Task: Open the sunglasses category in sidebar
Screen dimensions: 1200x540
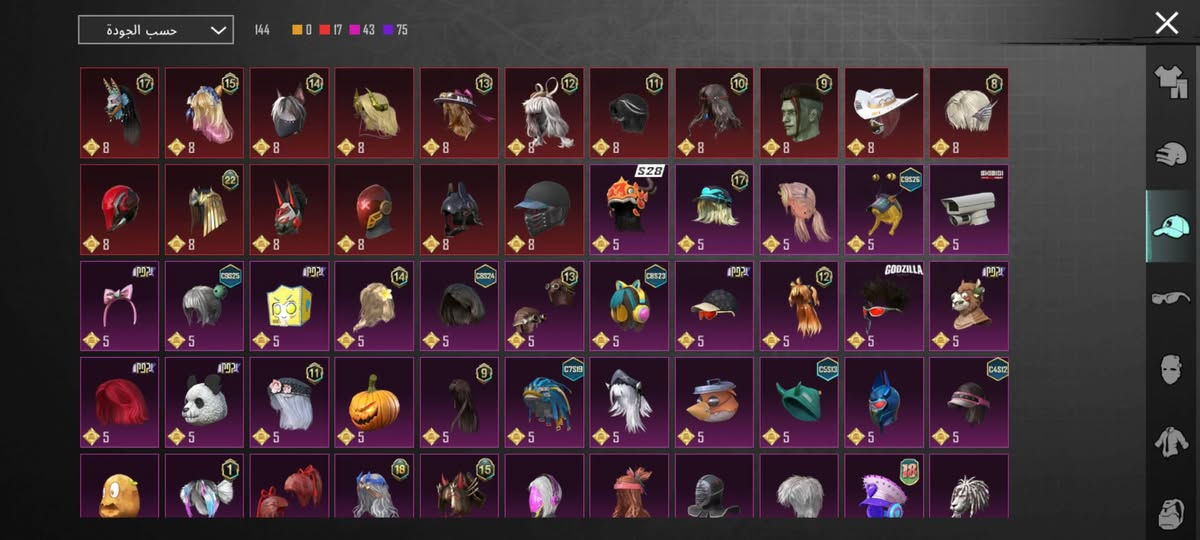Action: coord(1170,298)
